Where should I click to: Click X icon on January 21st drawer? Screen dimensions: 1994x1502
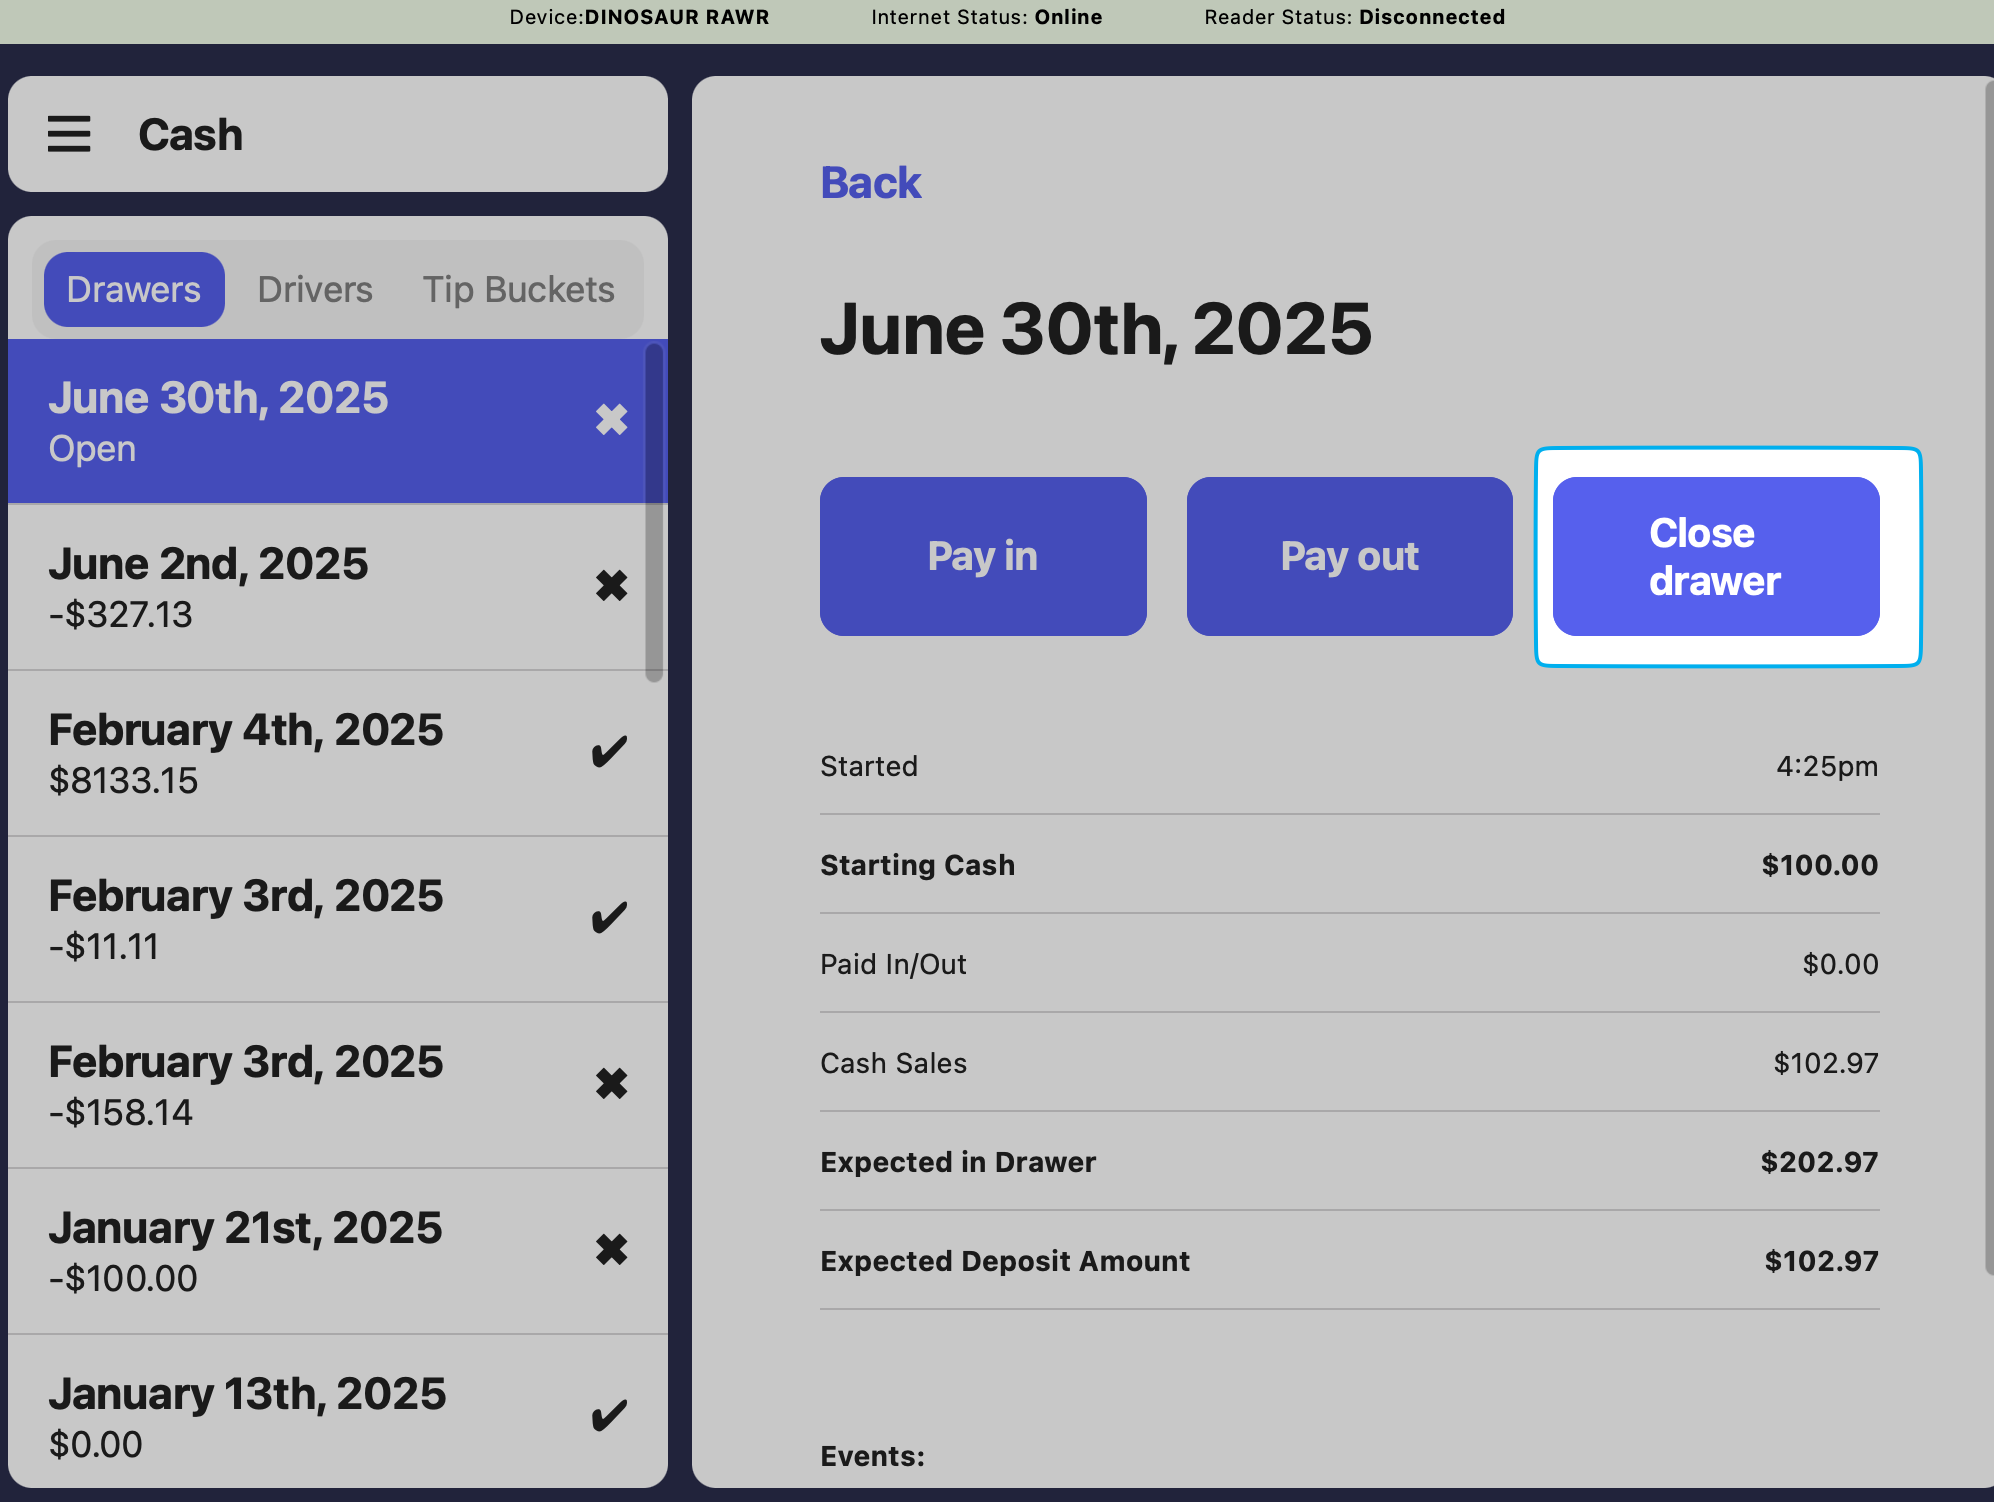tap(611, 1249)
